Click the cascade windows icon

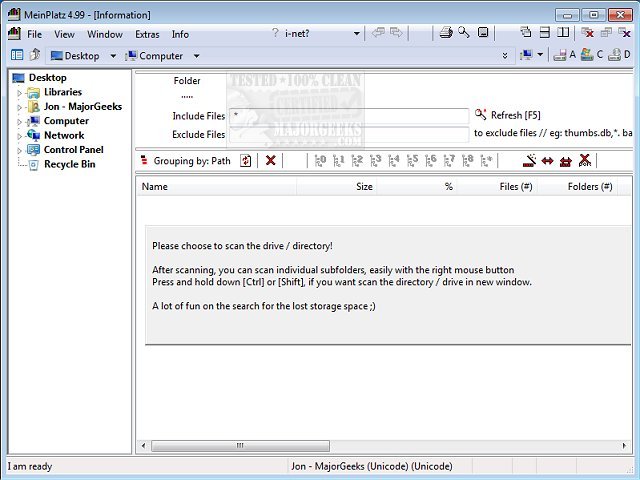pyautogui.click(x=524, y=34)
